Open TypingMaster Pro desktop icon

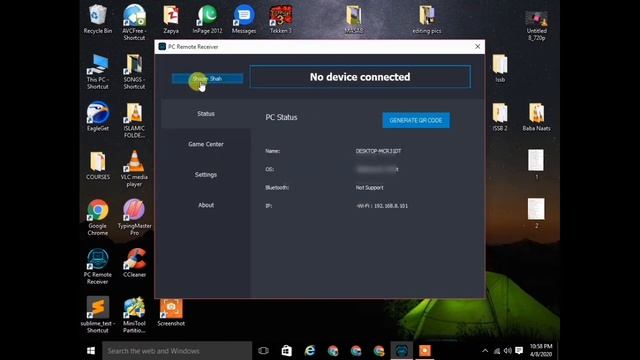(x=134, y=217)
